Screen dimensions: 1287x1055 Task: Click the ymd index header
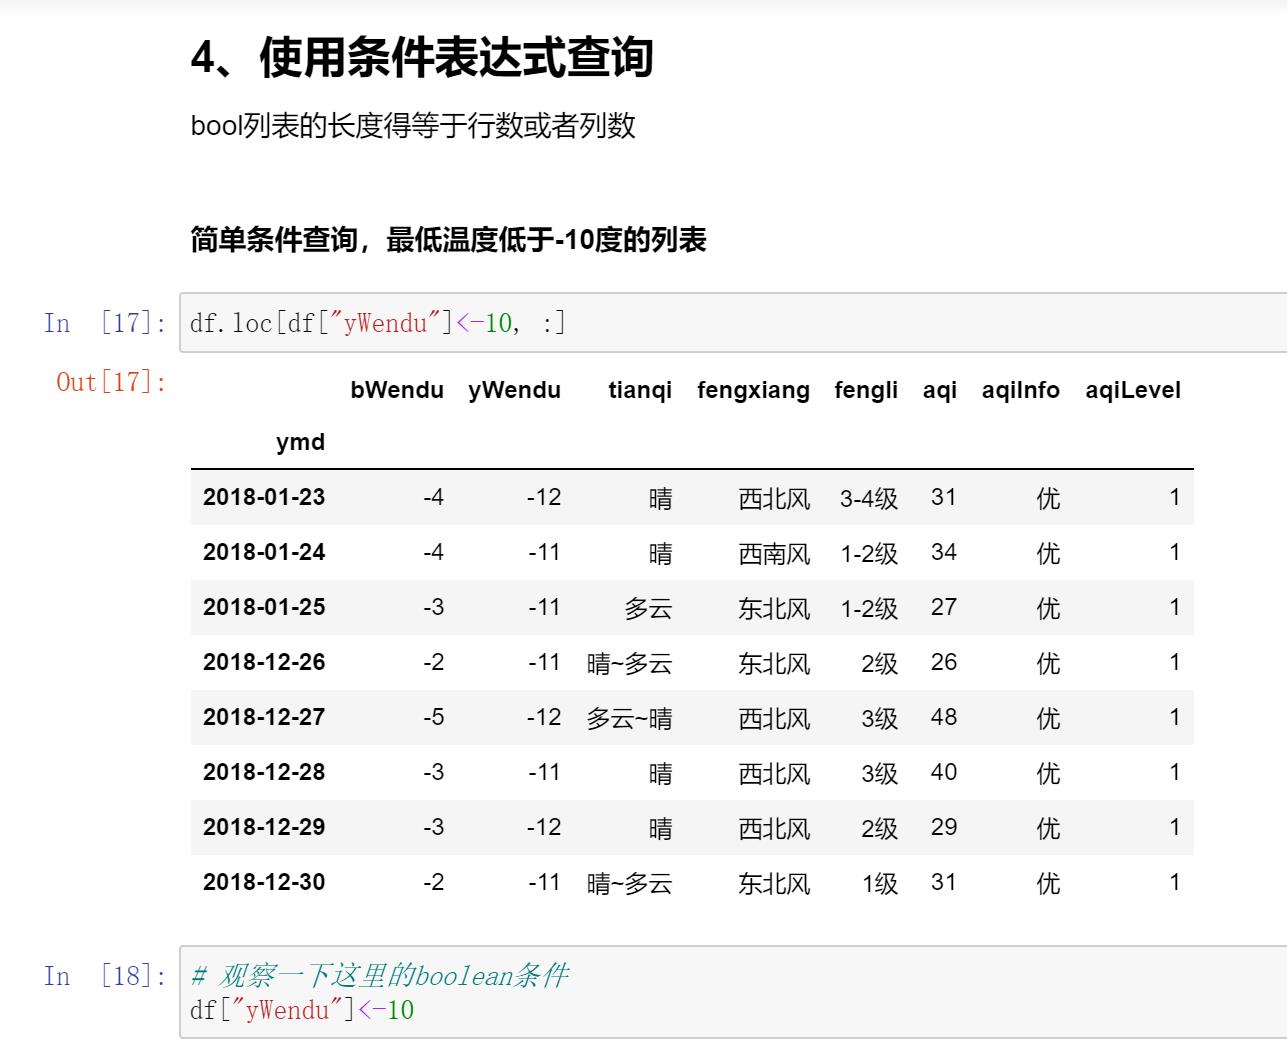pos(301,442)
